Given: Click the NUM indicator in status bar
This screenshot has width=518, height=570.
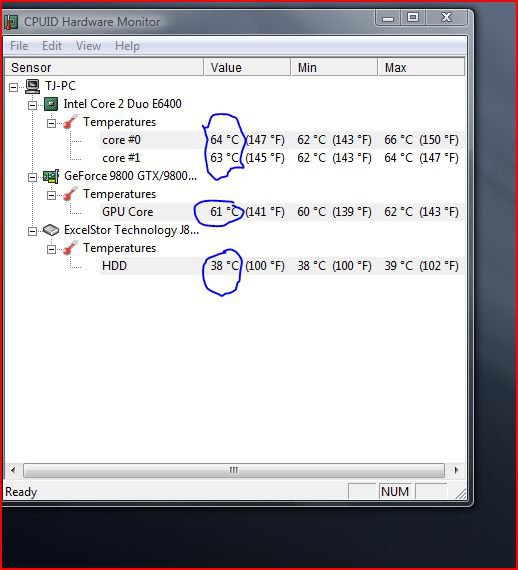Looking at the screenshot, I should (395, 492).
